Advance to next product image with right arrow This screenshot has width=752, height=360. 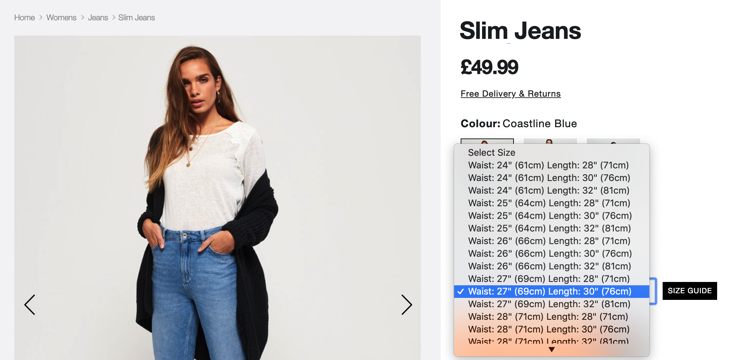[406, 305]
